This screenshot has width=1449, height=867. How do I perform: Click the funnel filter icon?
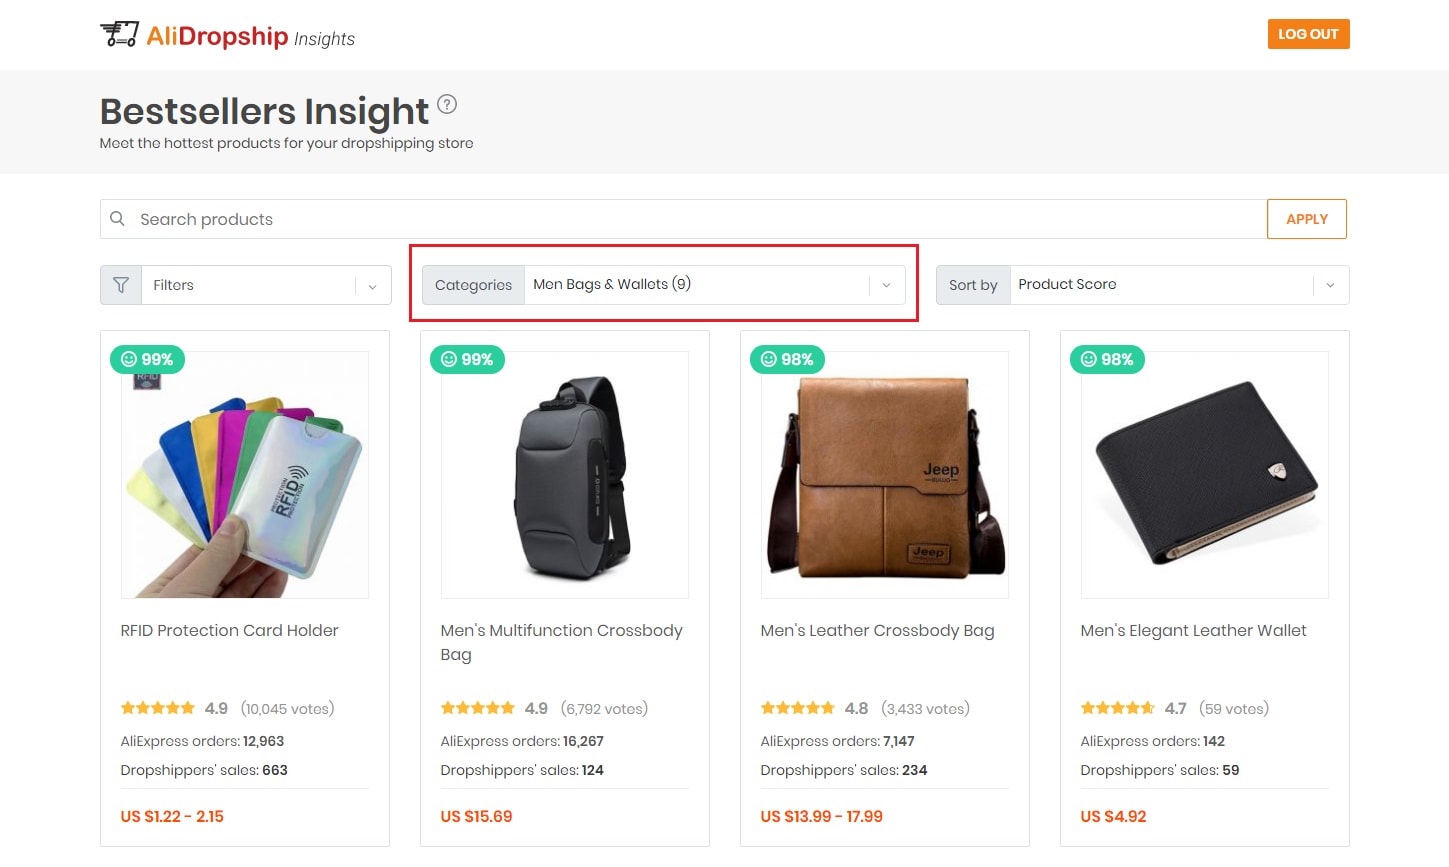(121, 285)
